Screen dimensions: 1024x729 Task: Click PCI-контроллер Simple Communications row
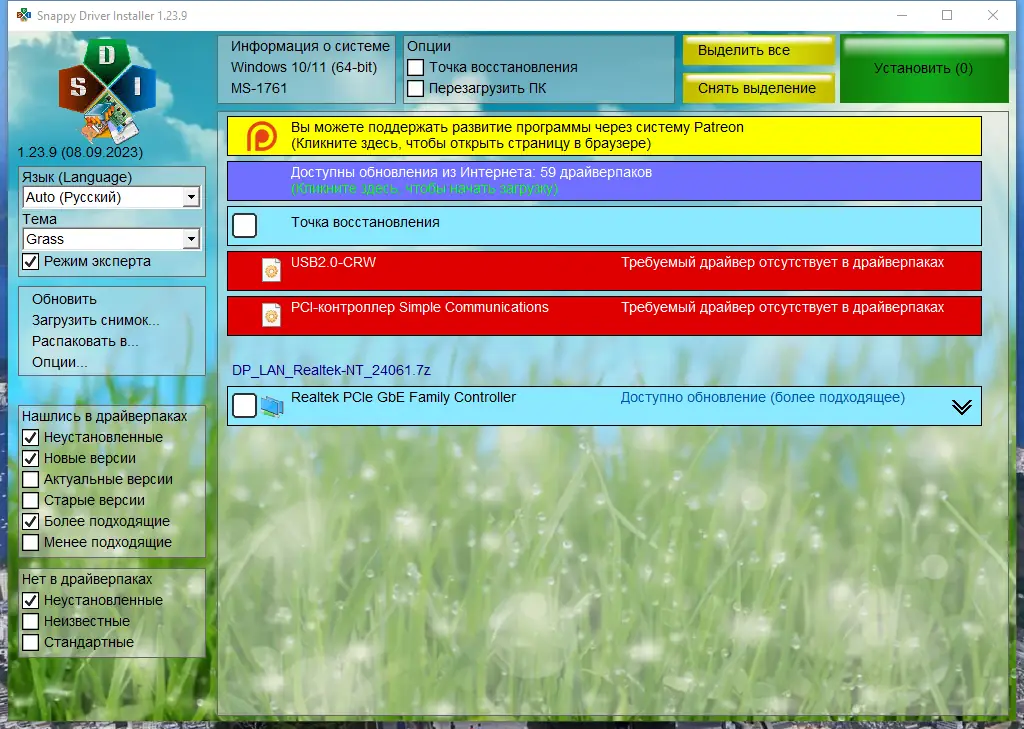(x=604, y=316)
